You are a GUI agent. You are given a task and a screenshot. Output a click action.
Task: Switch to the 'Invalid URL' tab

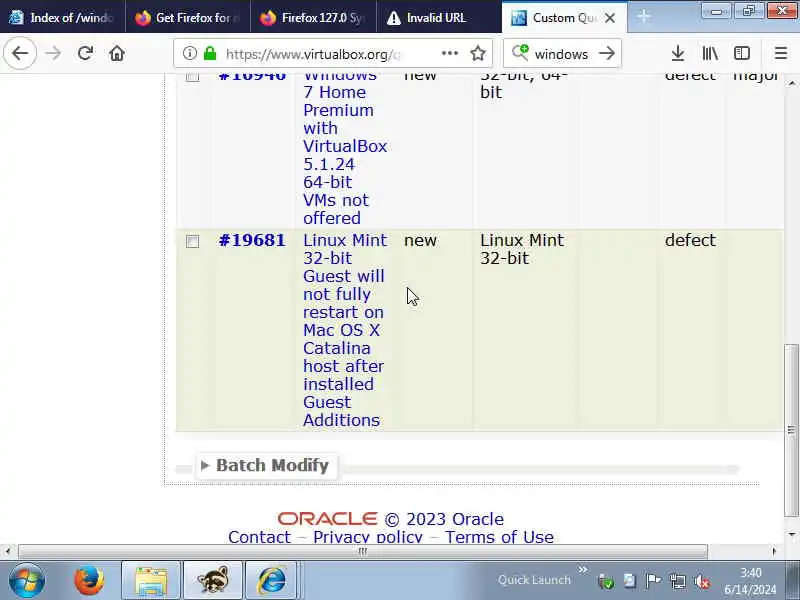pos(439,18)
